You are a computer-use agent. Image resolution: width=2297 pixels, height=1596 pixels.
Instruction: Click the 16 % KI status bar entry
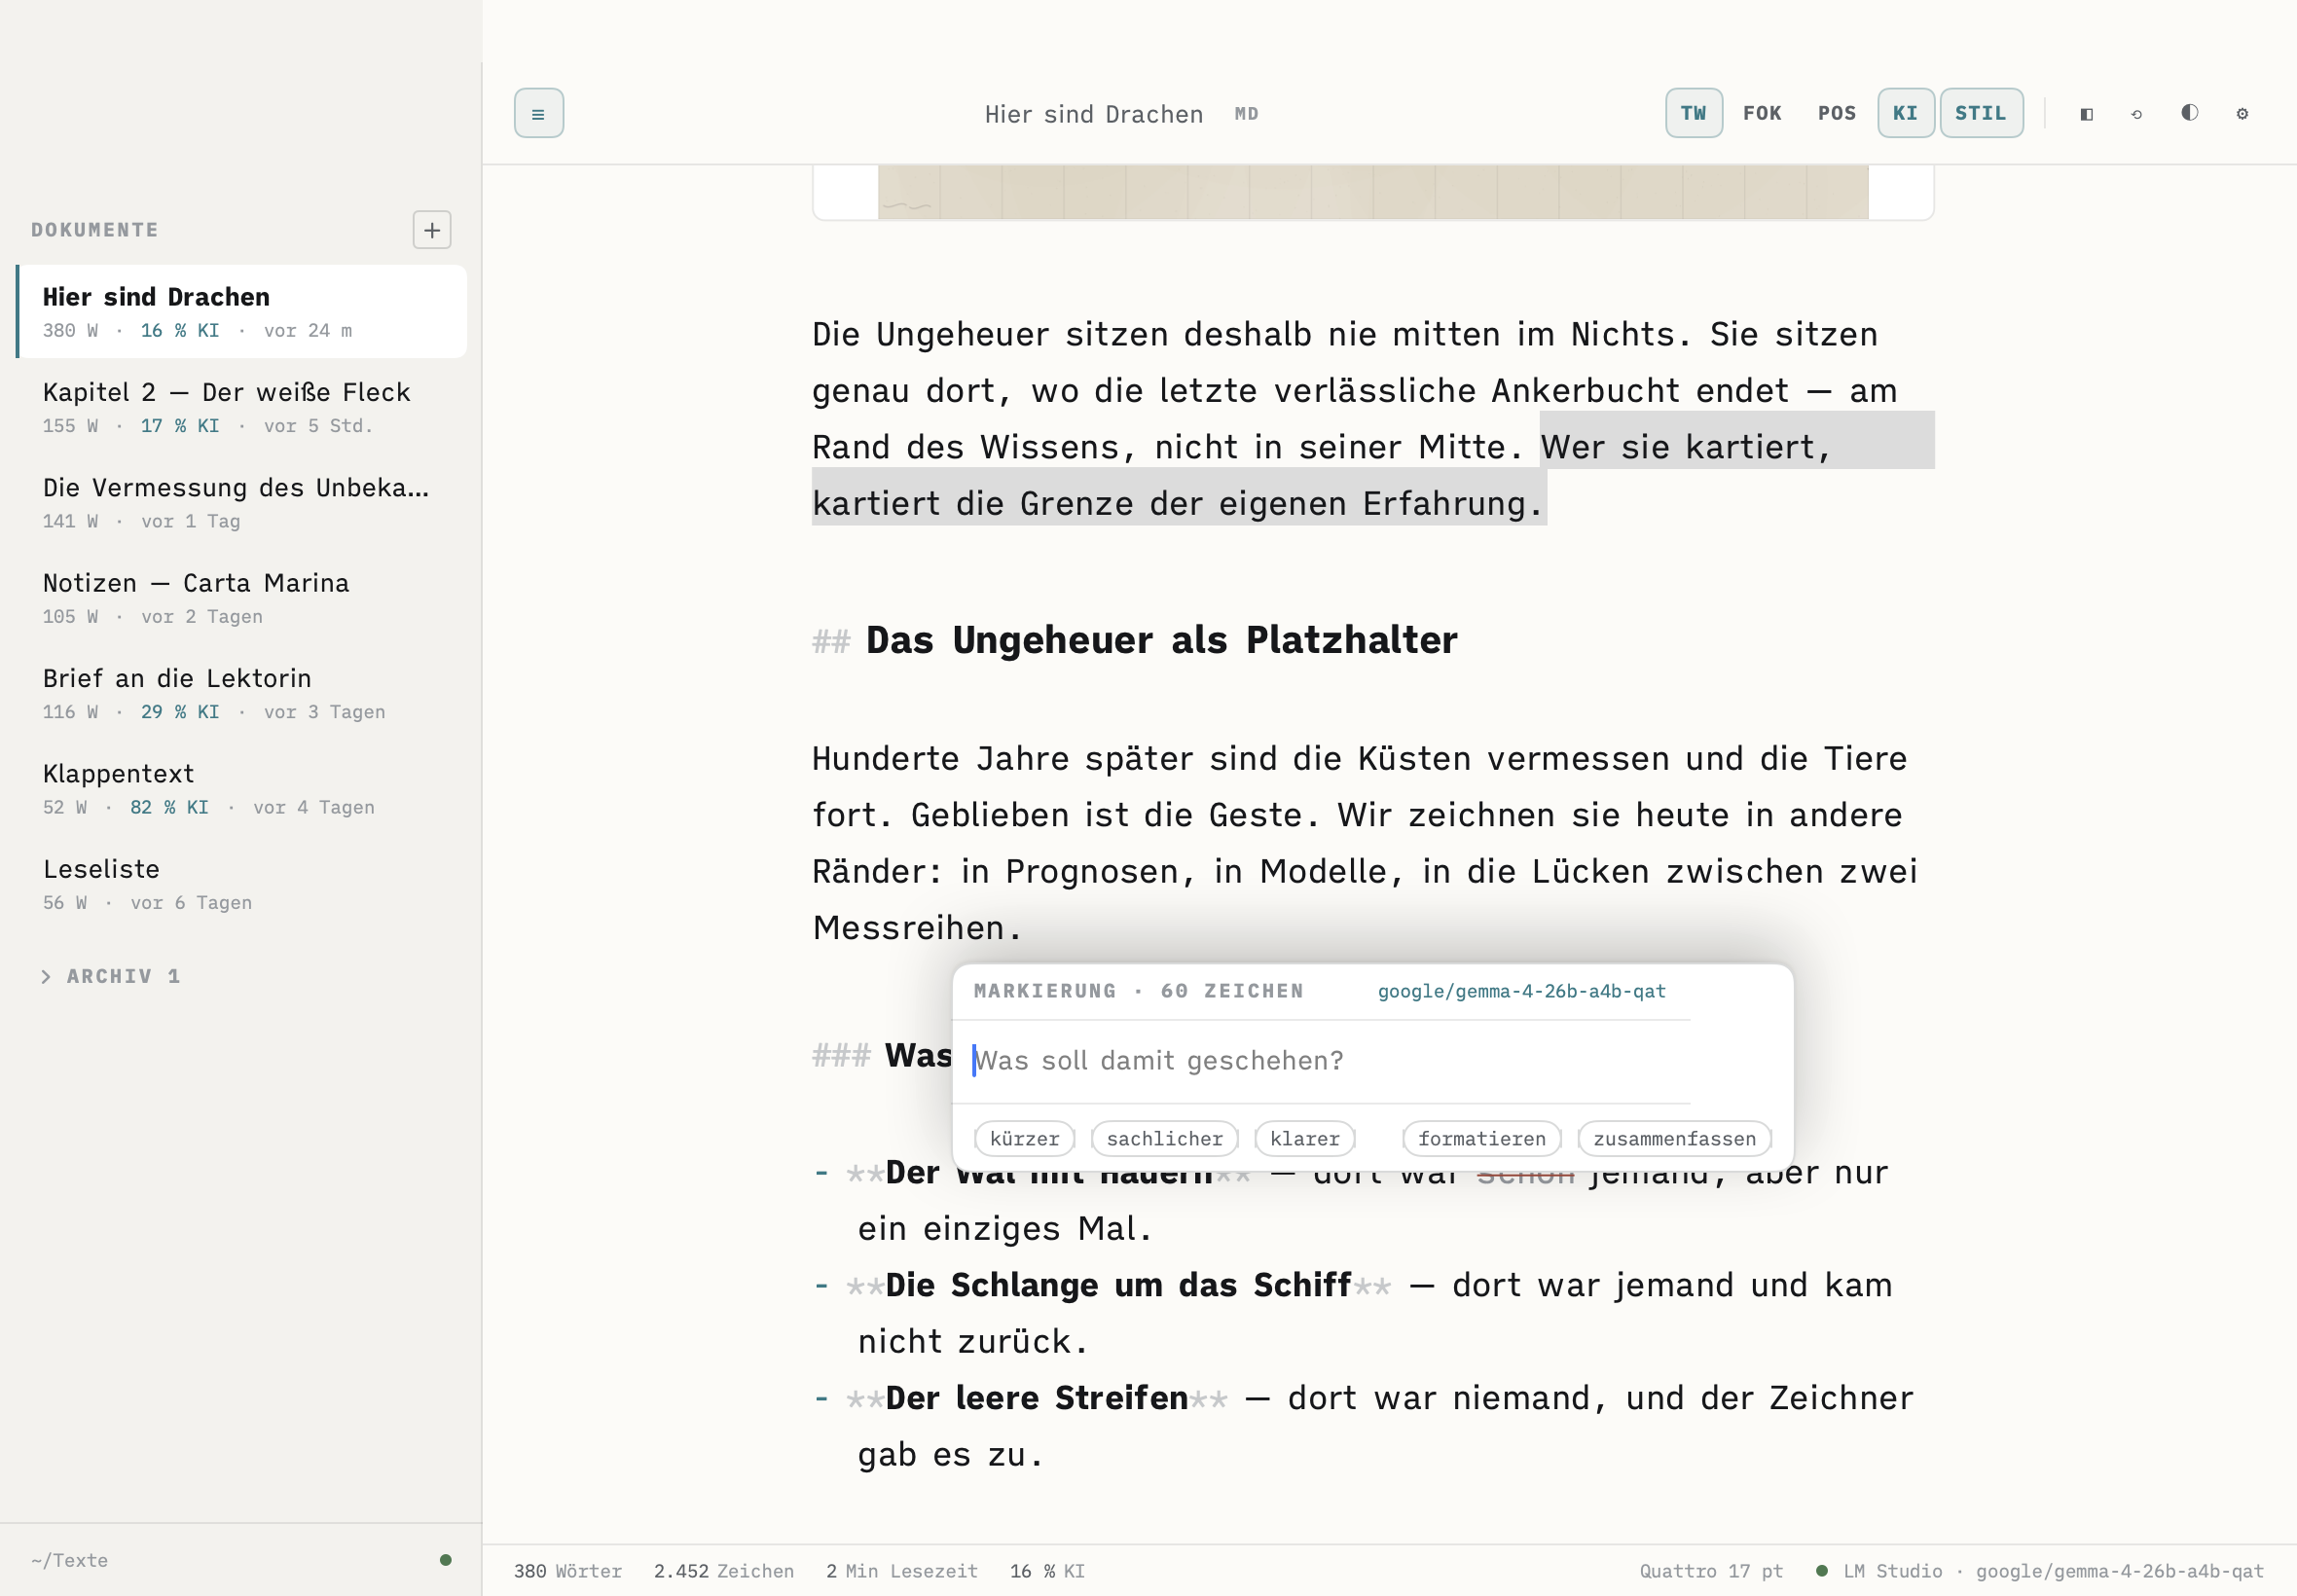(x=1047, y=1571)
